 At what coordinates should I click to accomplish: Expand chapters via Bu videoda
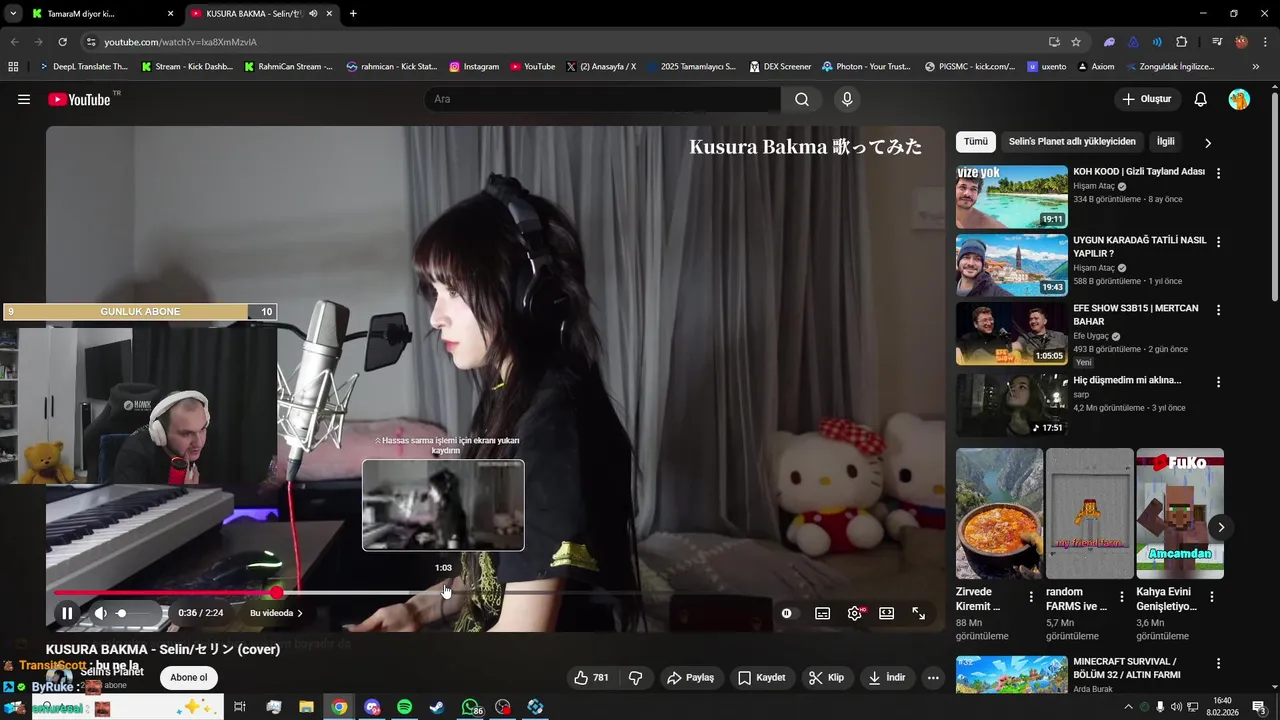(276, 613)
